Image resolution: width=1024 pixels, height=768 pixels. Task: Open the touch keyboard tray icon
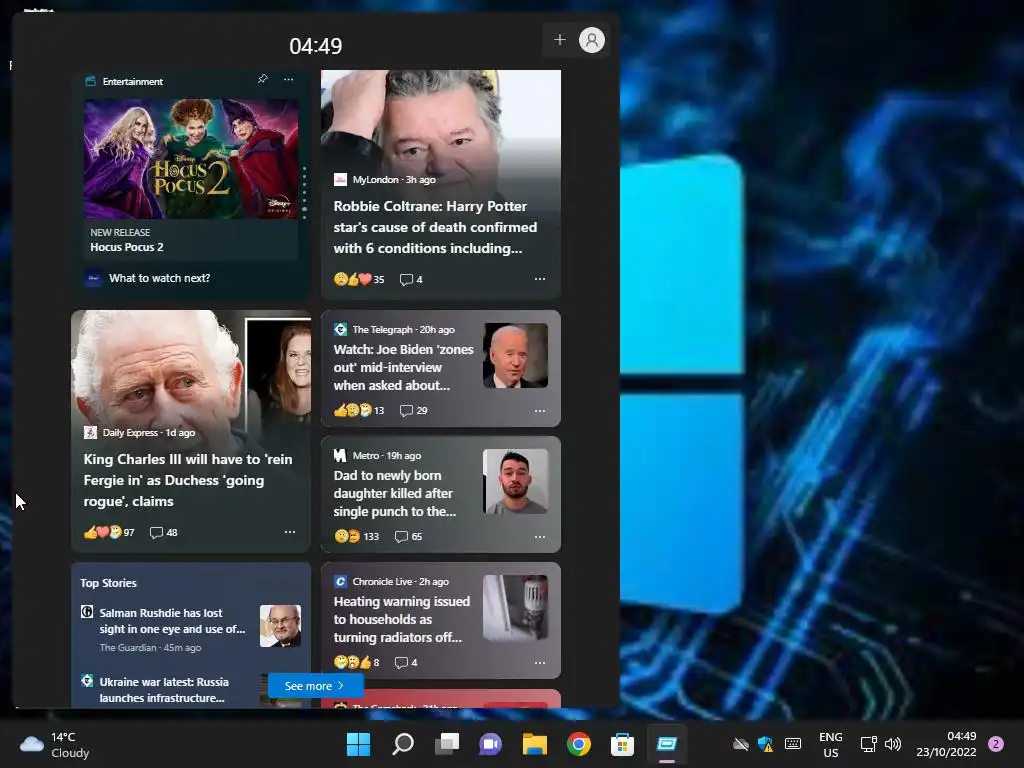[x=793, y=744]
